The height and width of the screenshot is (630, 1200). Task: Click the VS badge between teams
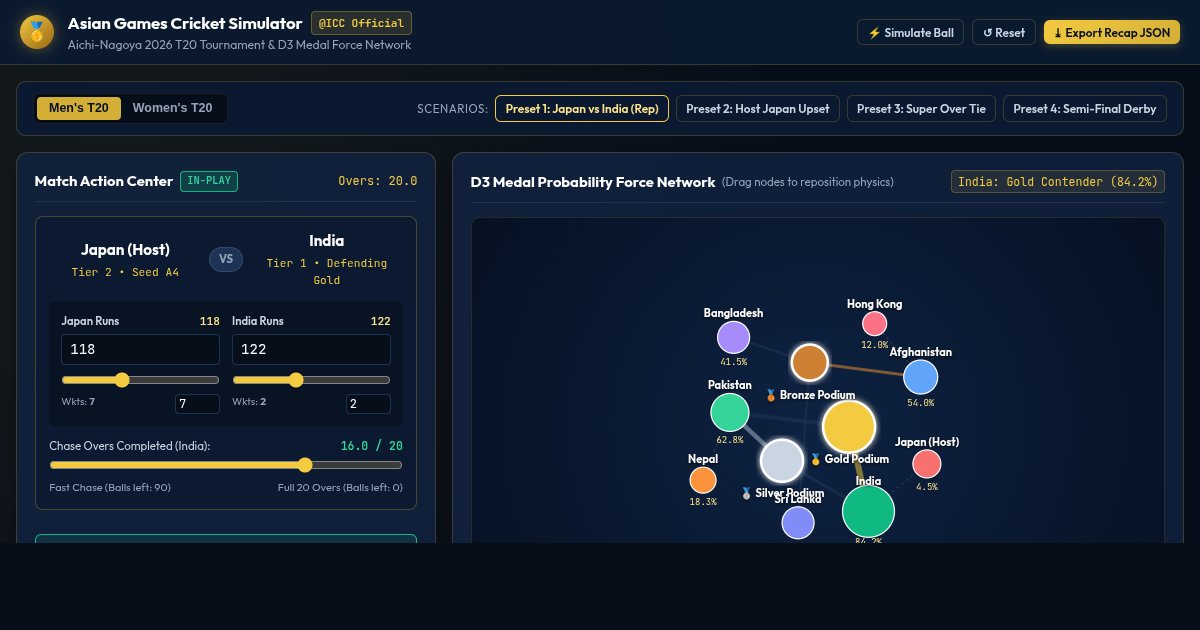tap(226, 259)
